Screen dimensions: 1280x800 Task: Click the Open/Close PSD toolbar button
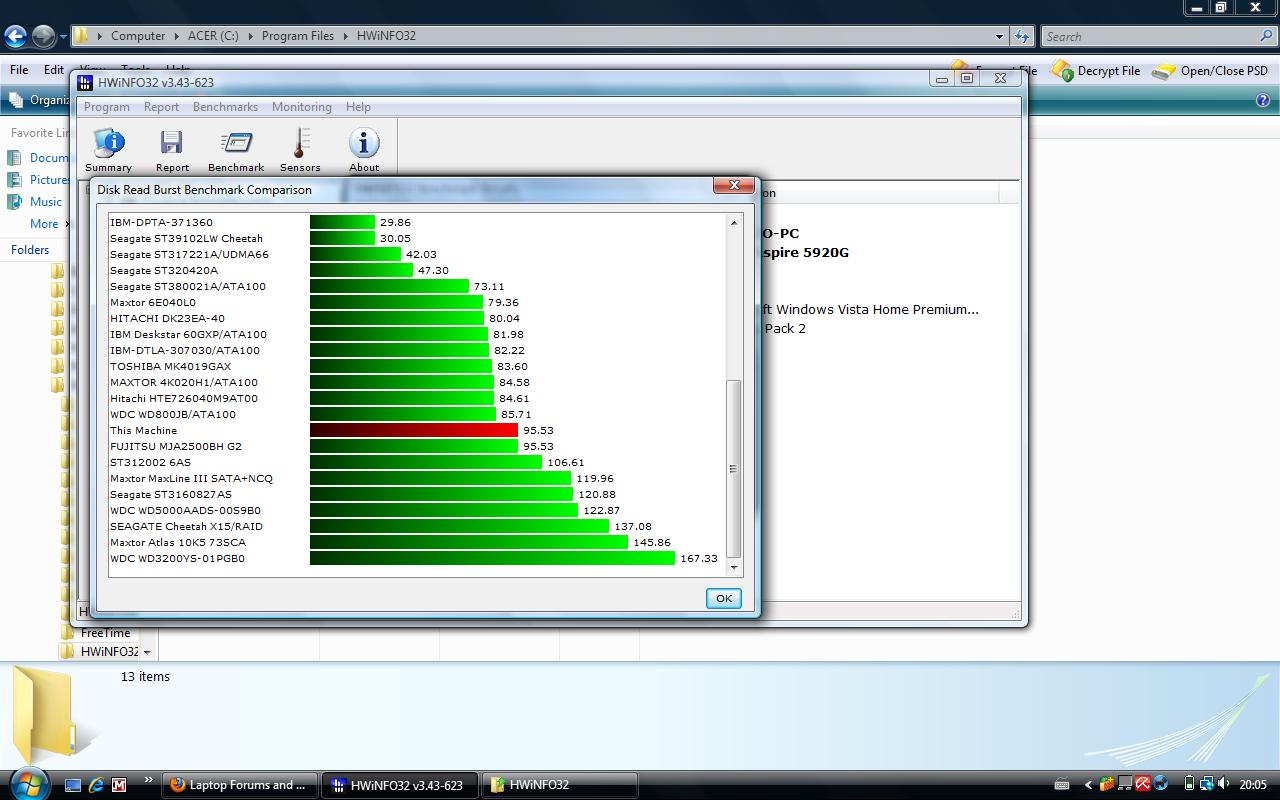(1210, 71)
